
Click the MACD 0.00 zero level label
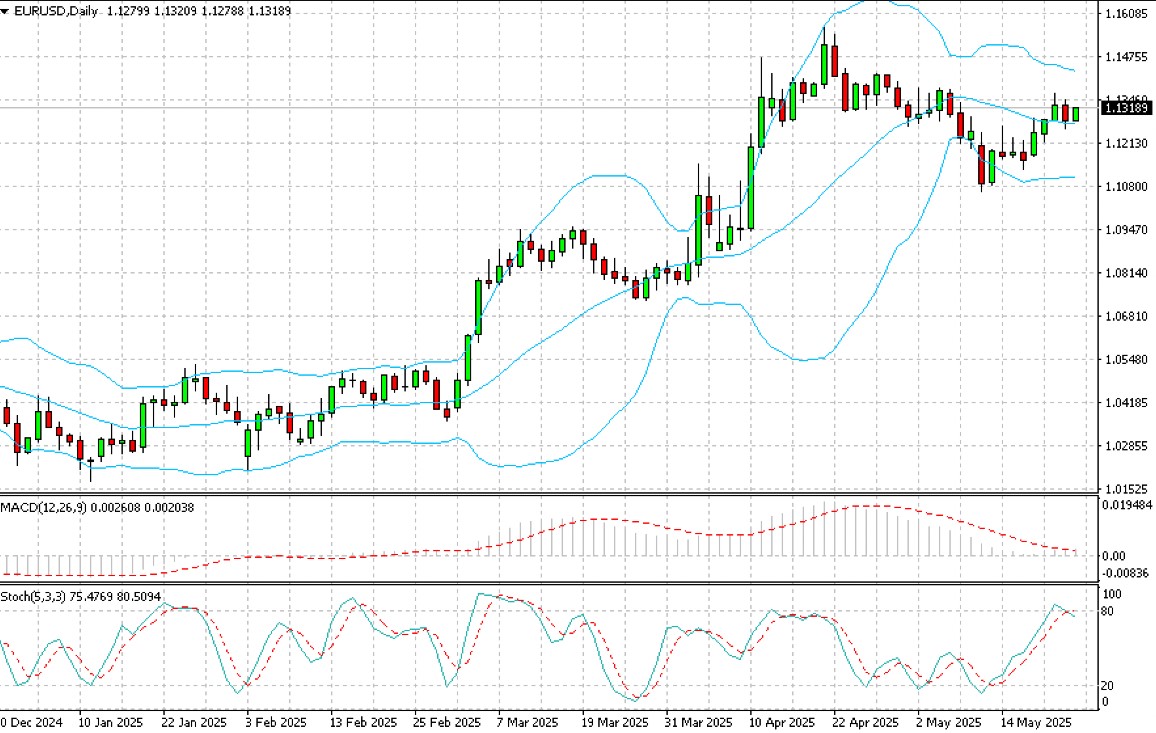click(1111, 556)
